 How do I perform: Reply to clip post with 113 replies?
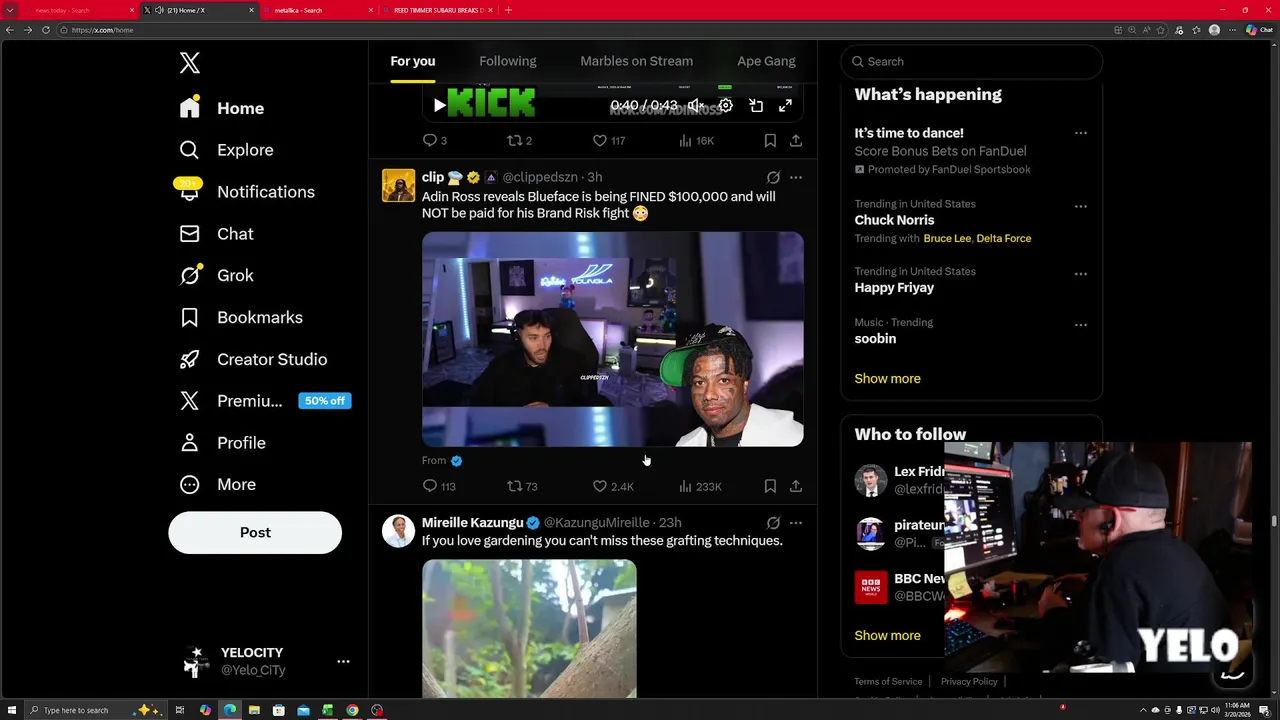pyautogui.click(x=439, y=486)
